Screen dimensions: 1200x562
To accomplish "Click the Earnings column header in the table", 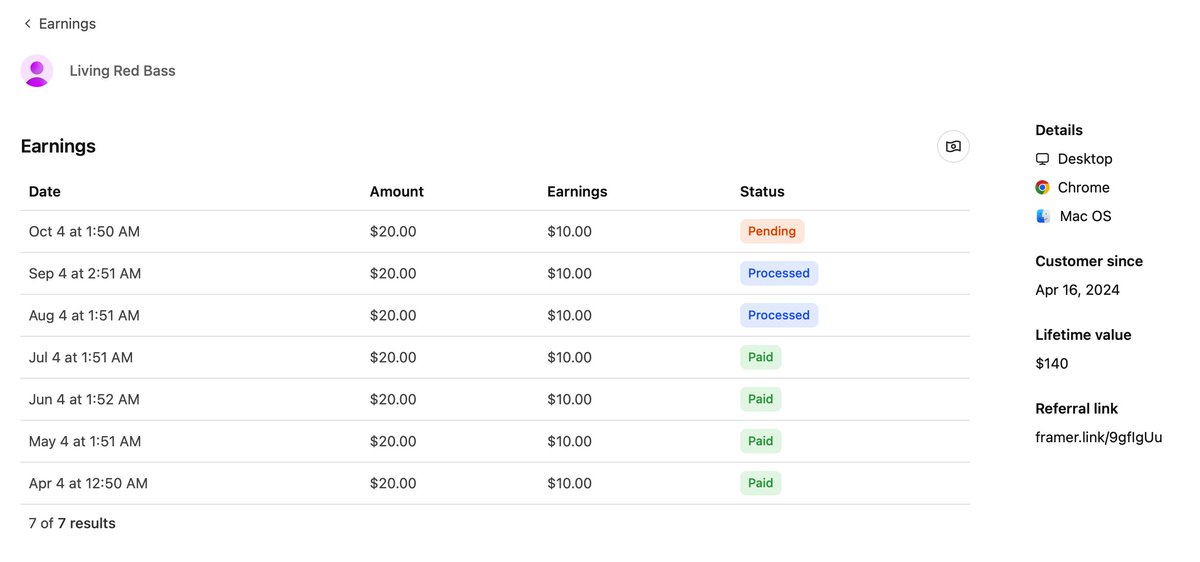I will (x=577, y=192).
